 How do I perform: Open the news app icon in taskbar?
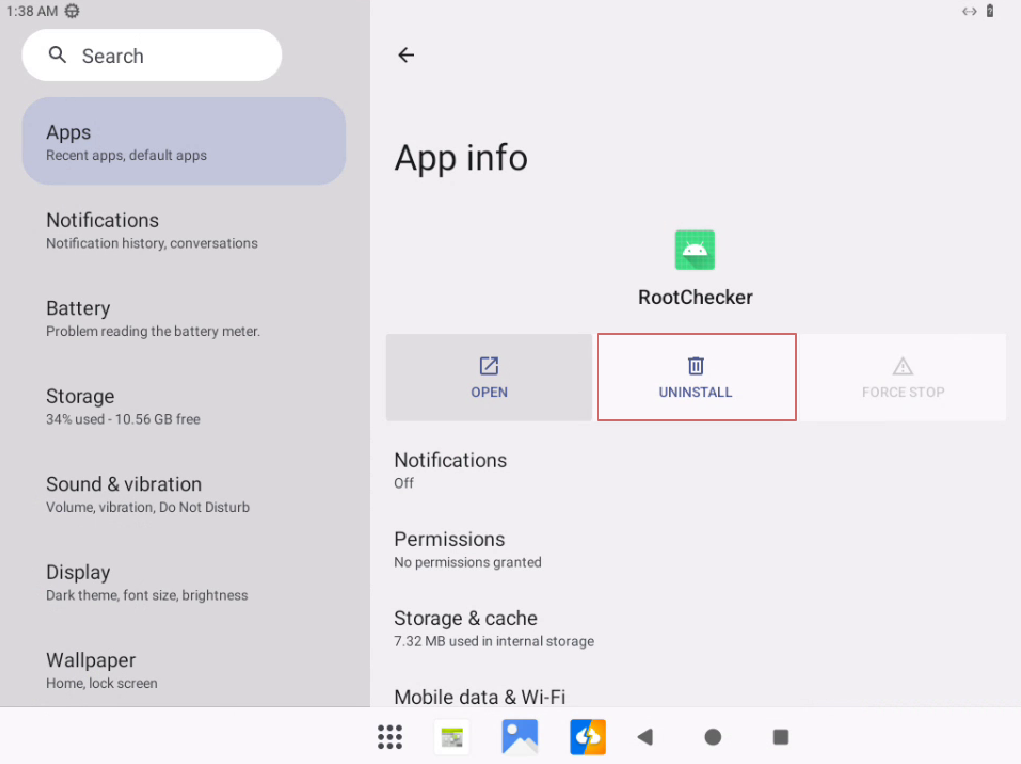453,737
